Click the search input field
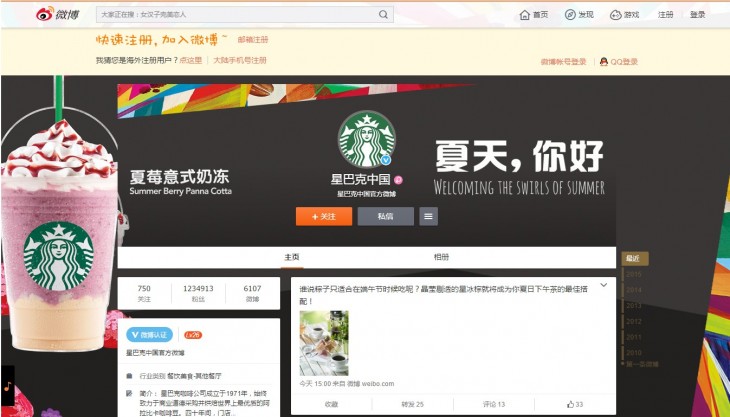Viewport: 730px width, 417px height. click(235, 15)
